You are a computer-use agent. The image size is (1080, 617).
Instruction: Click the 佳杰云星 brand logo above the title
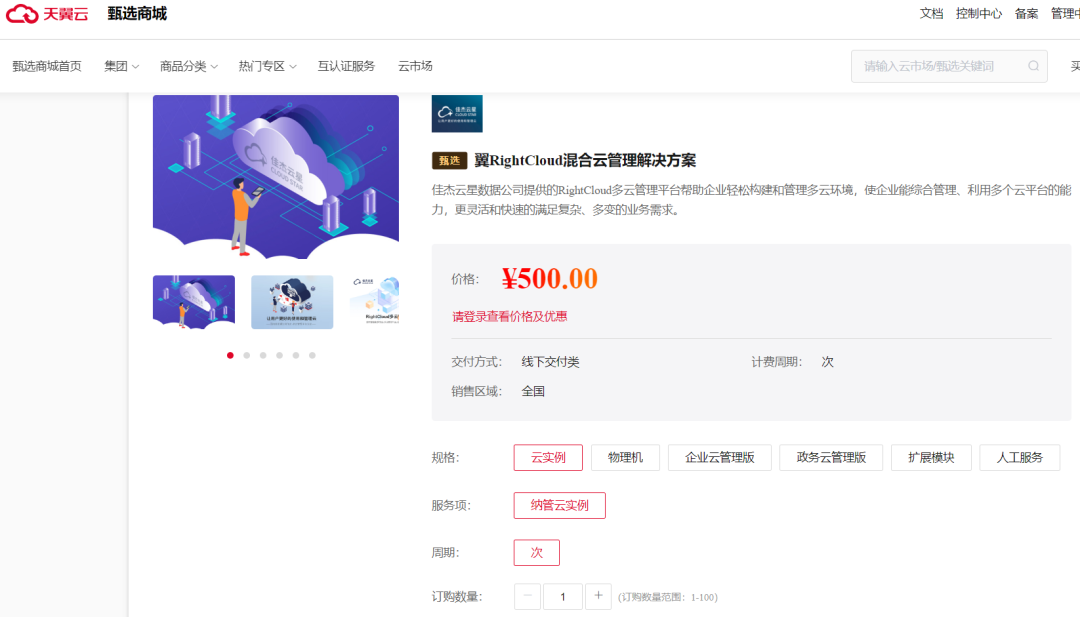[x=457, y=113]
